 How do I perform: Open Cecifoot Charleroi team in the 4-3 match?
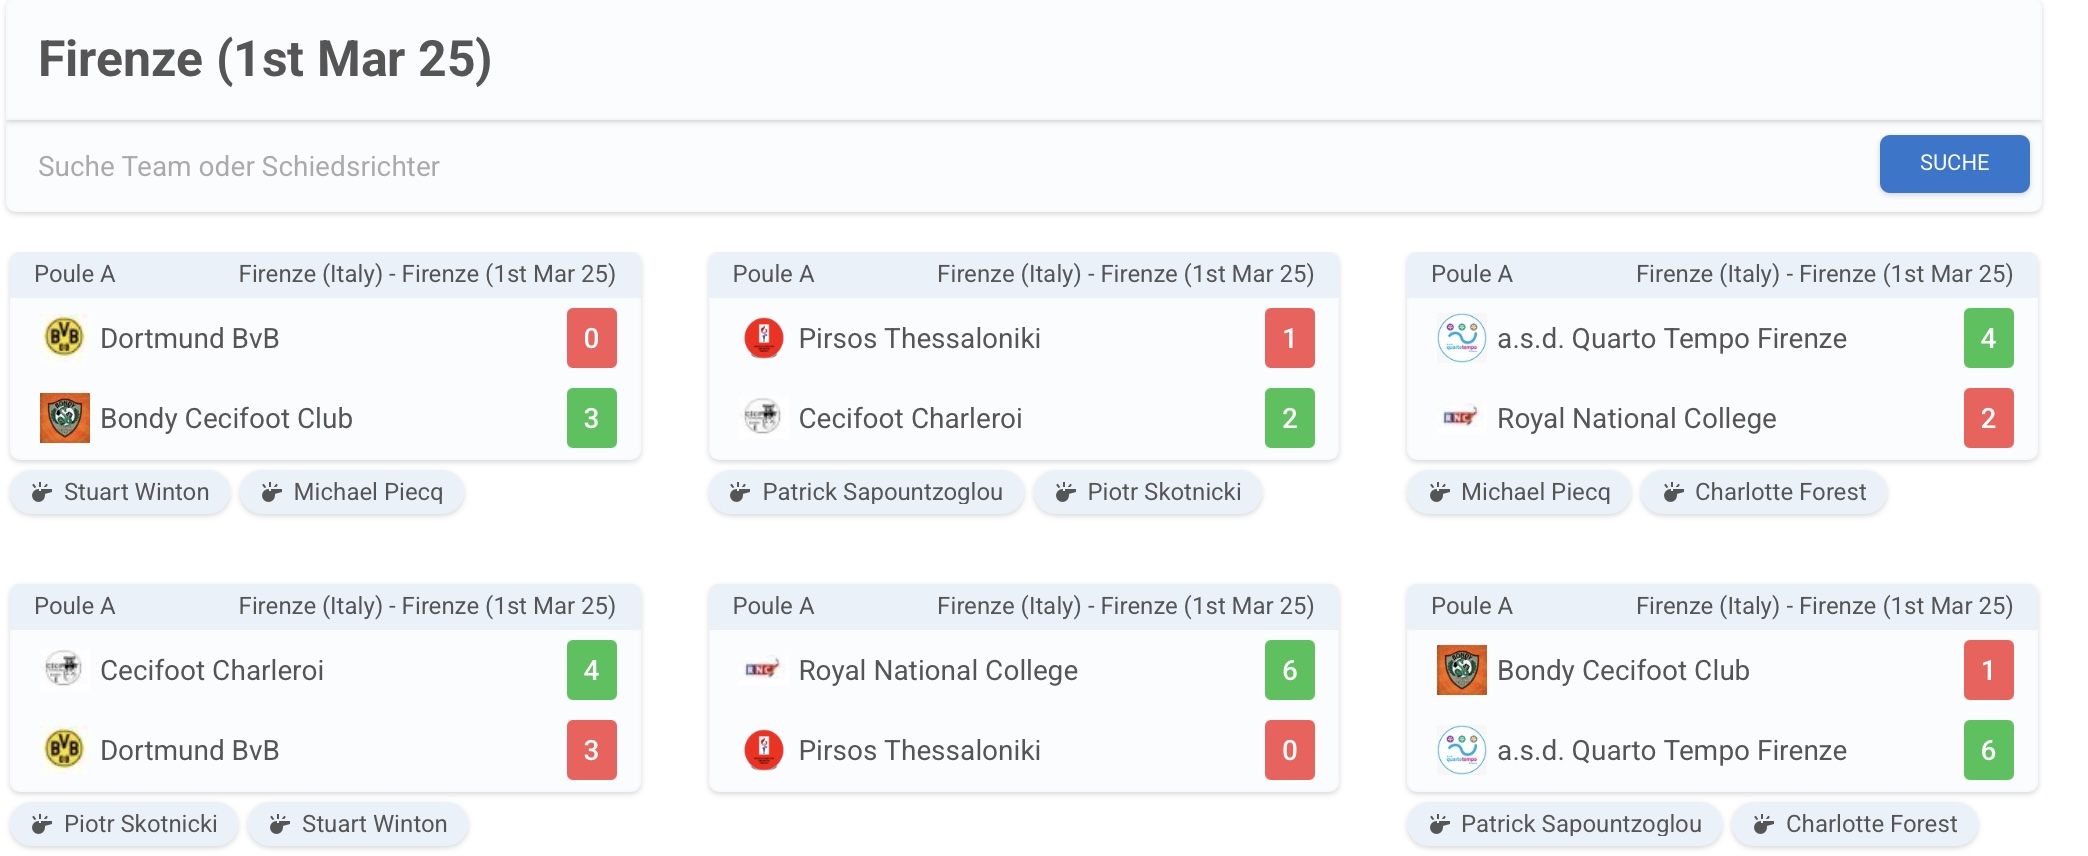pyautogui.click(x=212, y=670)
